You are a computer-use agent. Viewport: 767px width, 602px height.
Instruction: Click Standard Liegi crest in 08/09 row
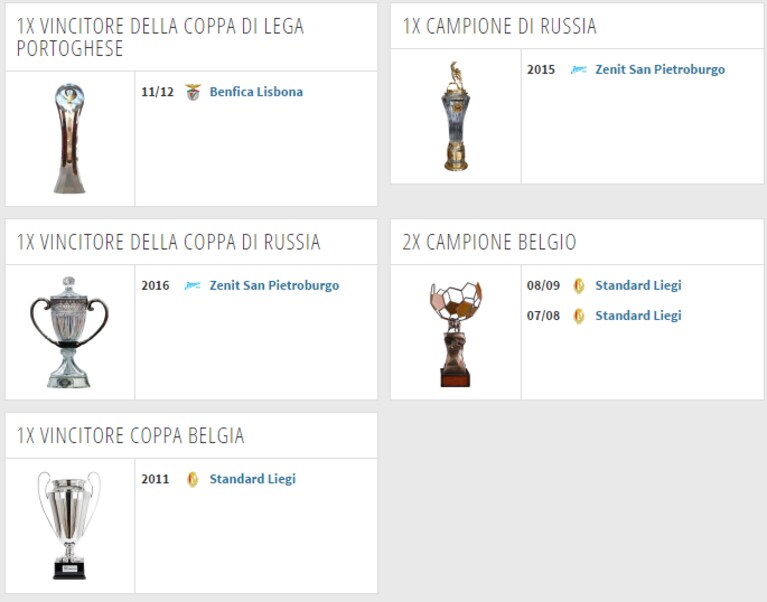click(x=579, y=286)
